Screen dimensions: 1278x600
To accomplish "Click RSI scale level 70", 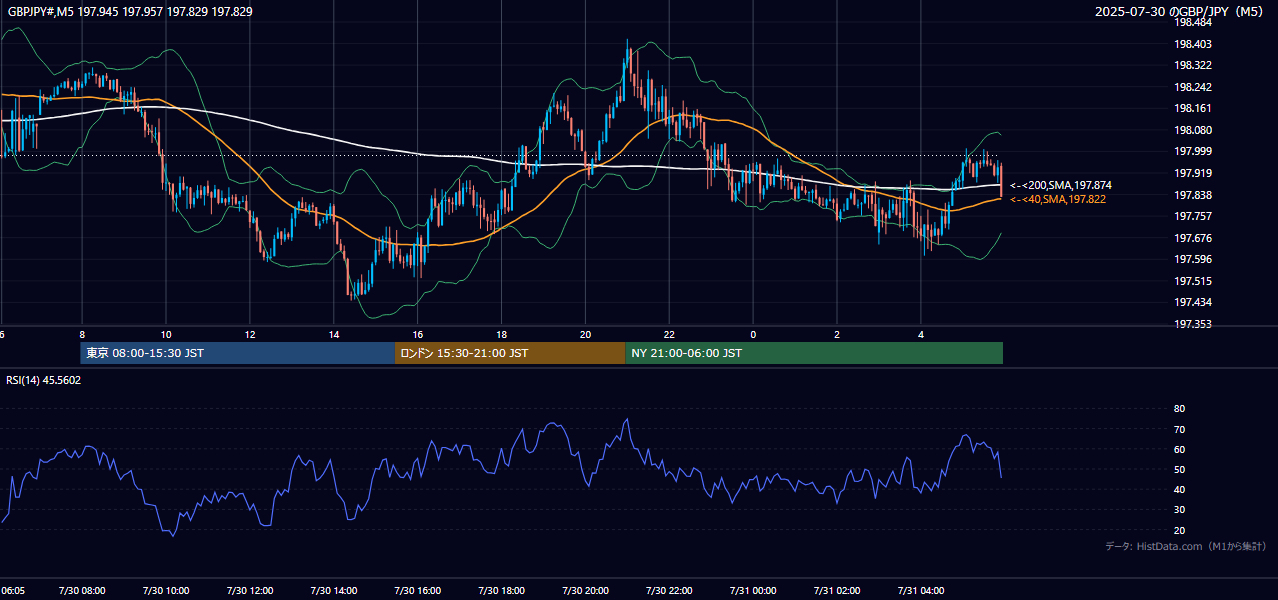I will point(1179,429).
